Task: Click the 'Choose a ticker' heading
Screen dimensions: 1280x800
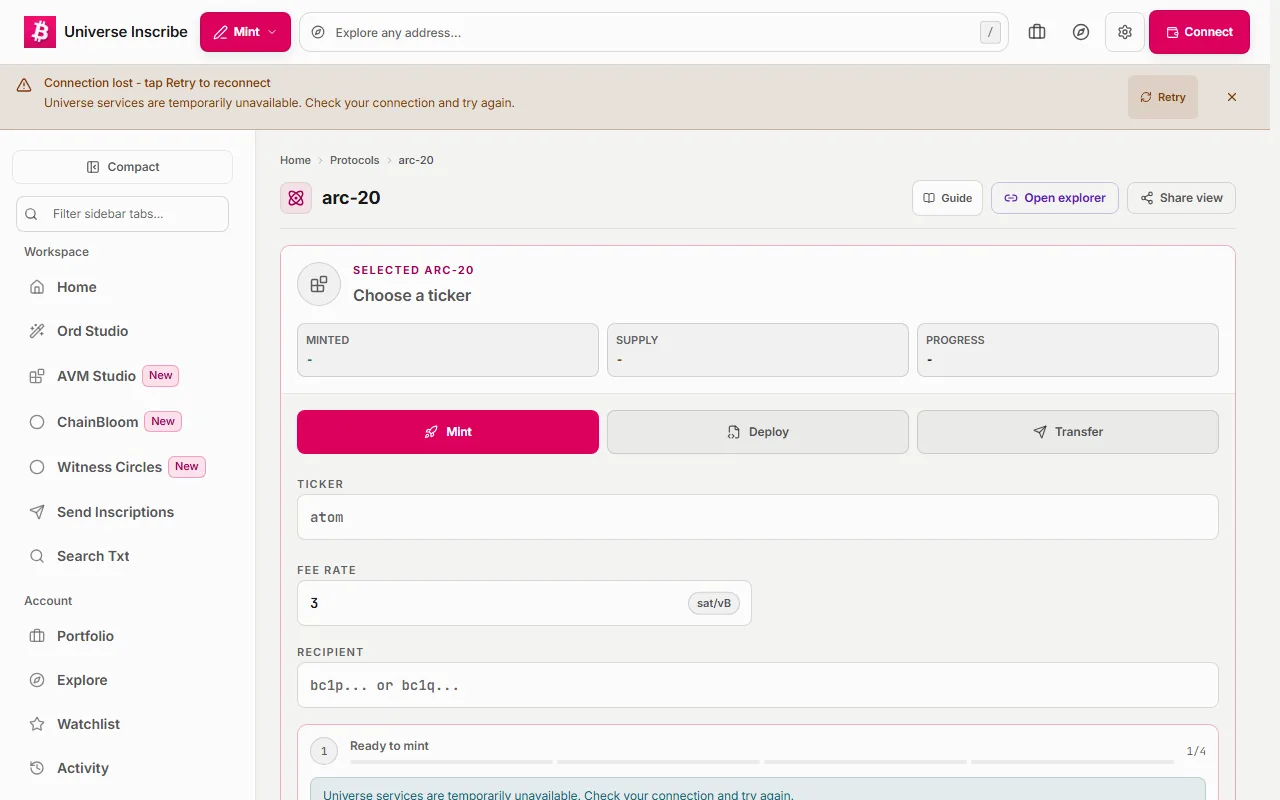Action: point(412,296)
